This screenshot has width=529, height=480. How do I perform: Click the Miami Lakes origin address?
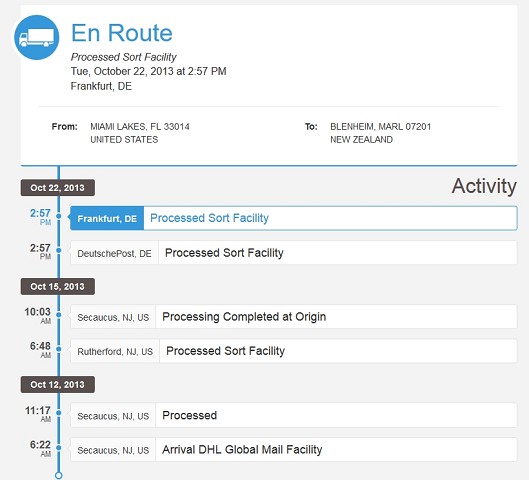point(140,133)
